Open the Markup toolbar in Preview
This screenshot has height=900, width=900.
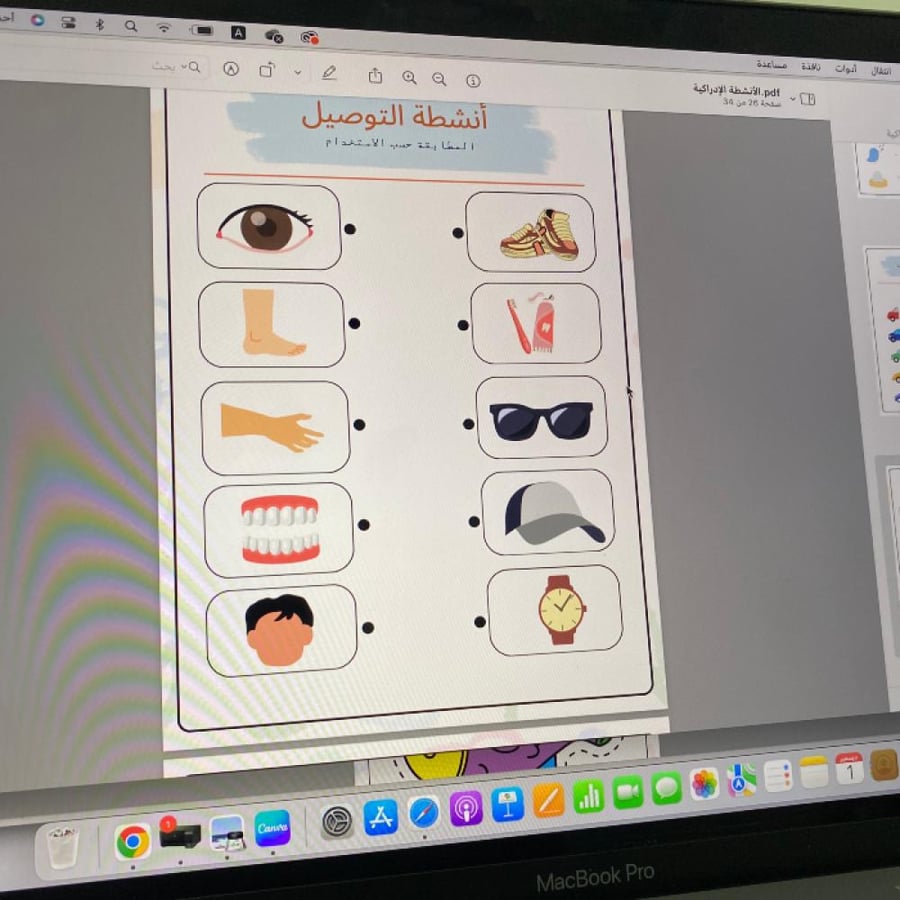point(231,69)
